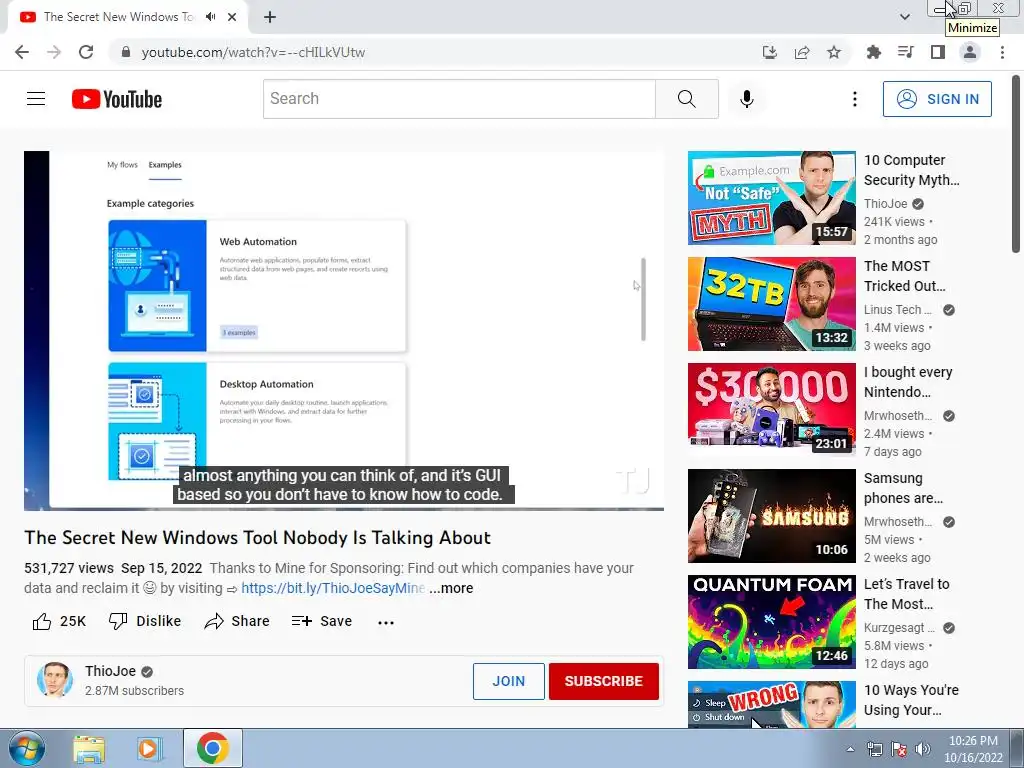Viewport: 1024px width, 768px height.
Task: Open title 'The MOST Tricked Out...'
Action: pos(904,276)
